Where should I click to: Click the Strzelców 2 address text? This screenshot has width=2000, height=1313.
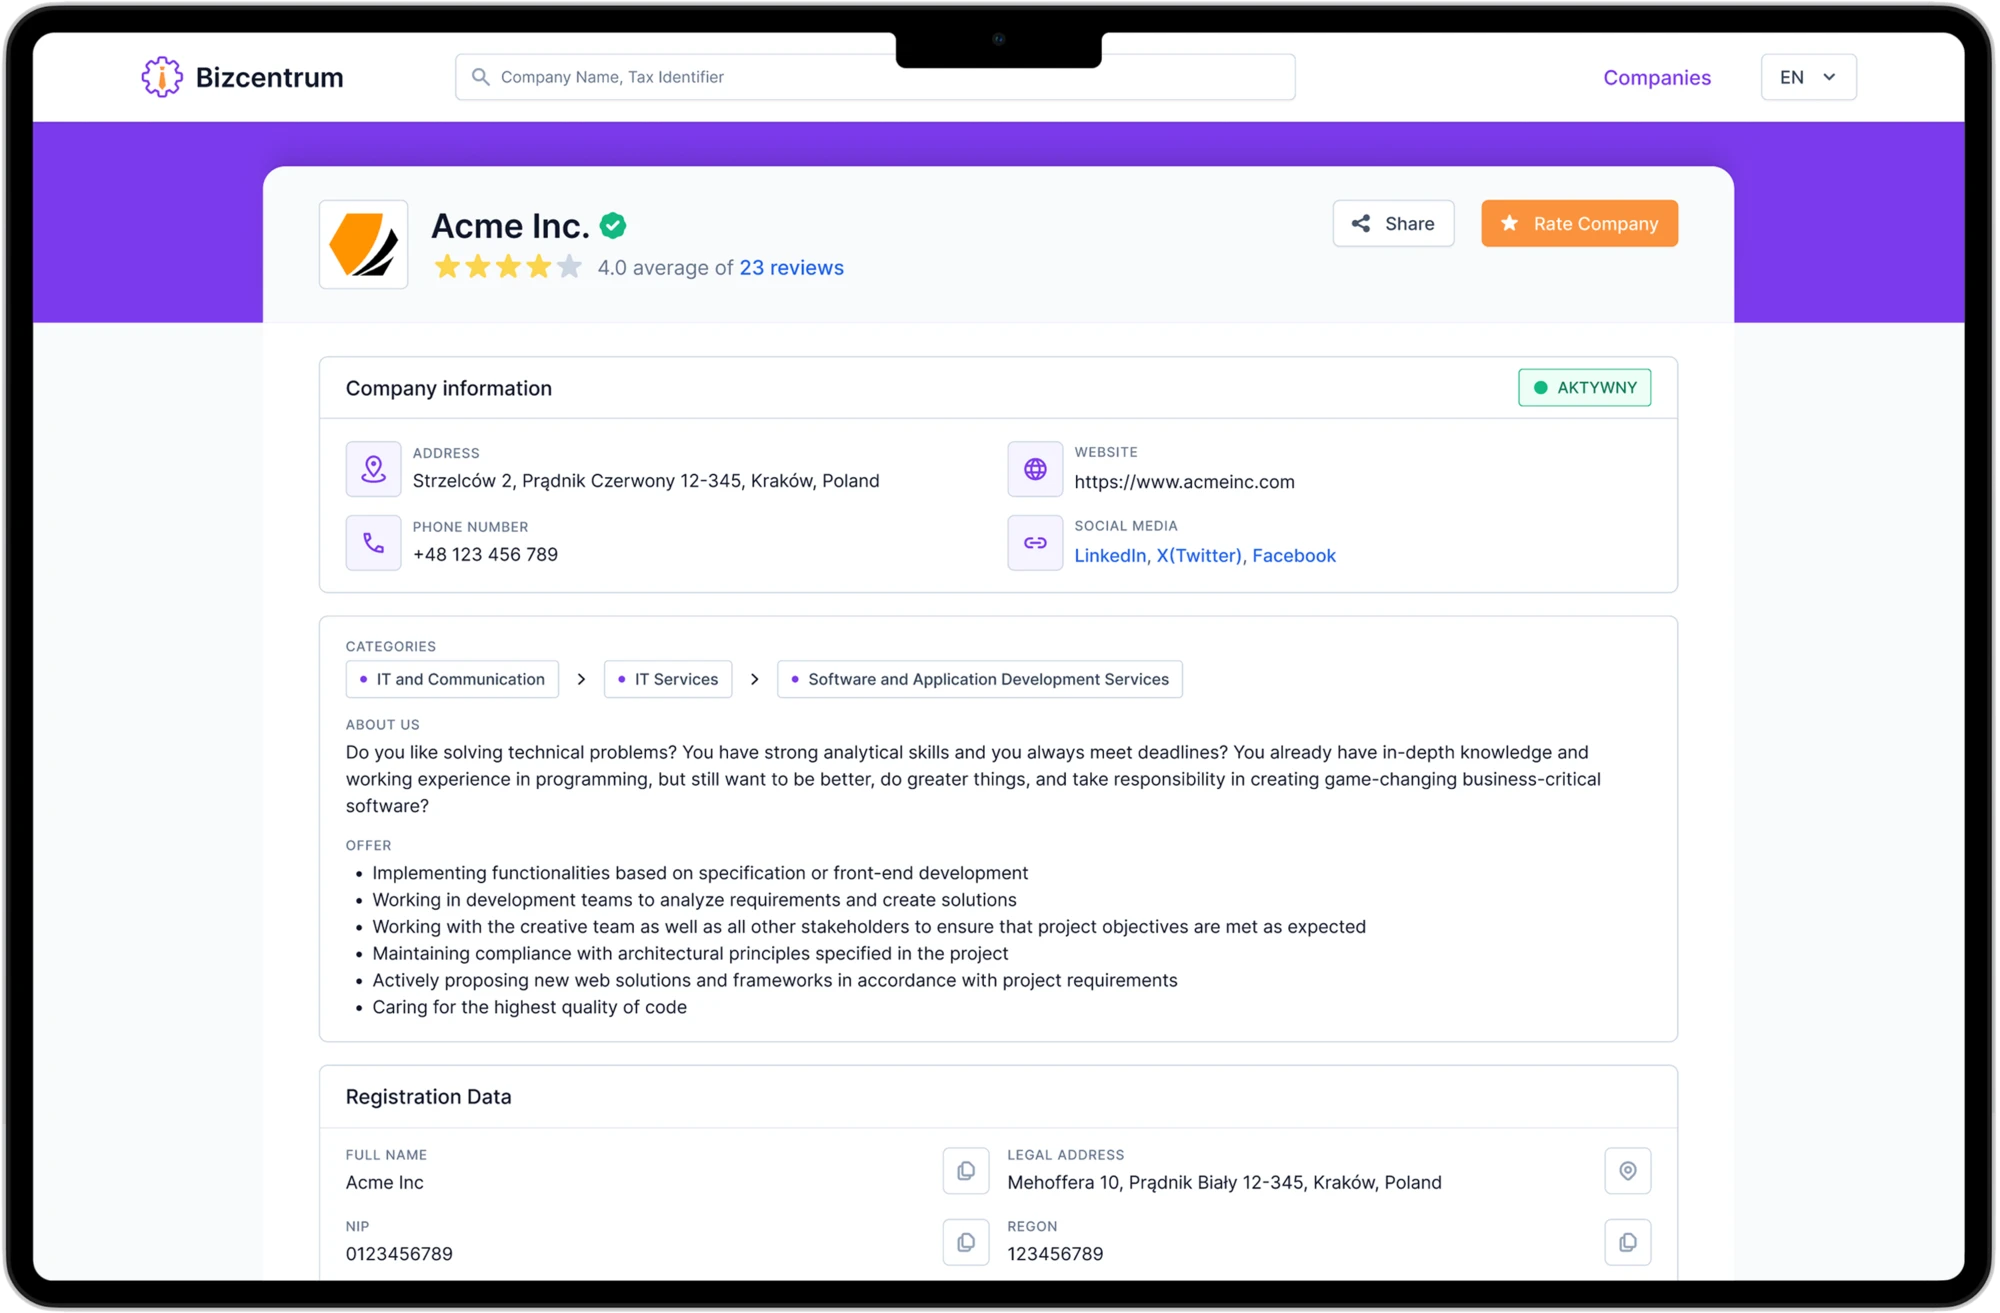pyautogui.click(x=646, y=481)
